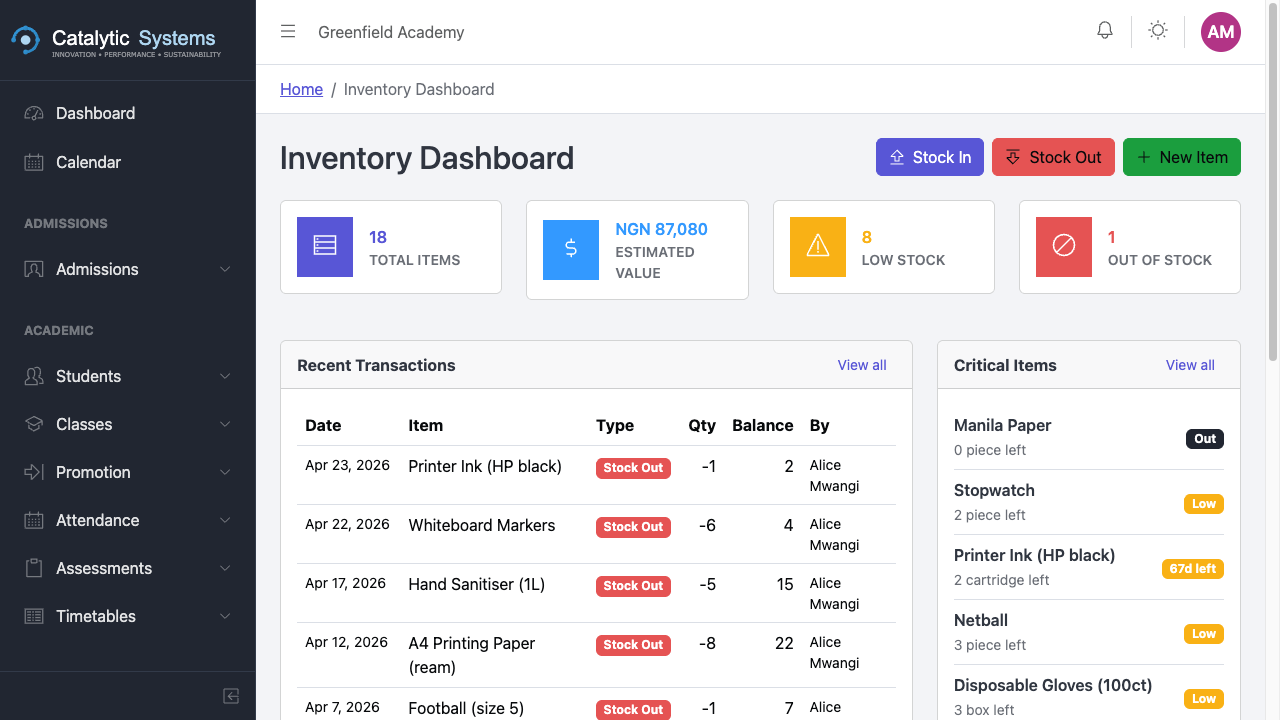Viewport: 1280px width, 720px height.
Task: Click the Students sidebar icon
Action: [x=34, y=376]
